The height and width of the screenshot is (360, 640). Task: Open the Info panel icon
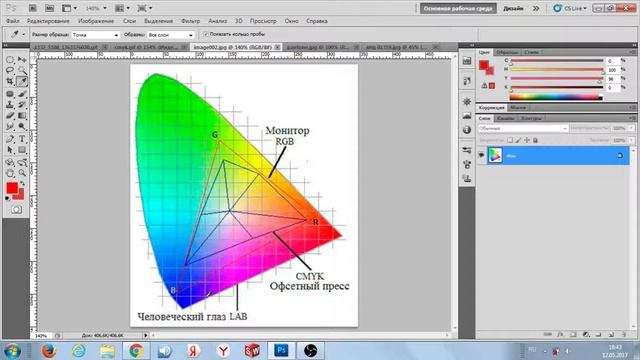click(x=467, y=130)
